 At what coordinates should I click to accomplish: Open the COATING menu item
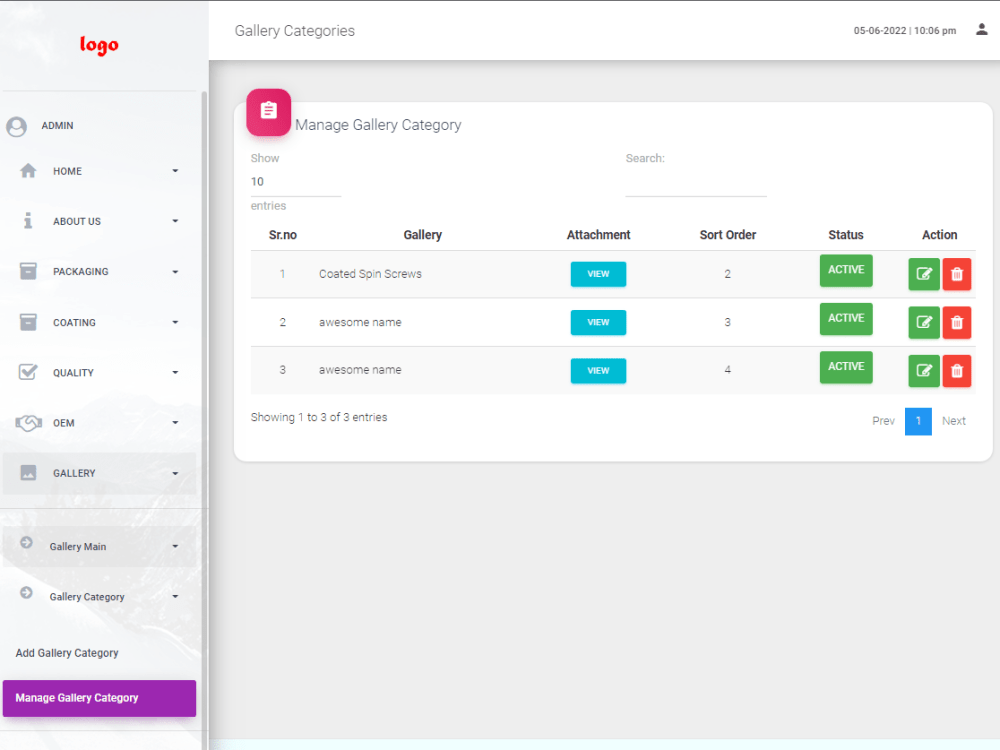[x=99, y=322]
